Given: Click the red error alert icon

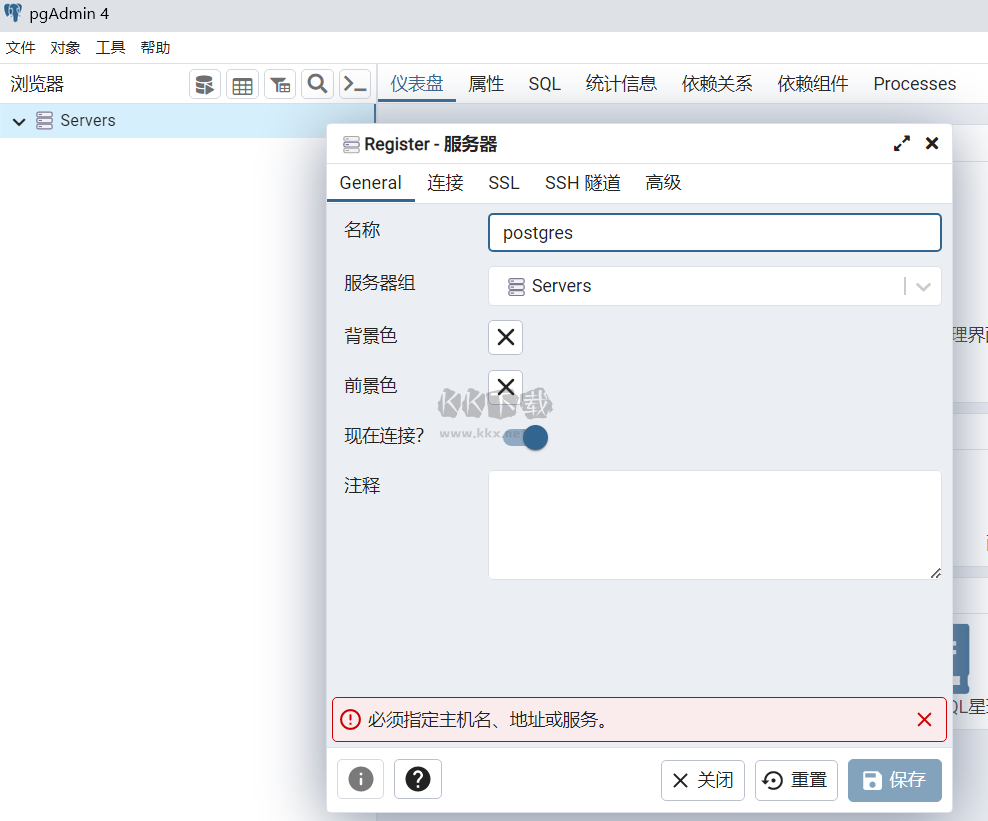Looking at the screenshot, I should coord(350,720).
